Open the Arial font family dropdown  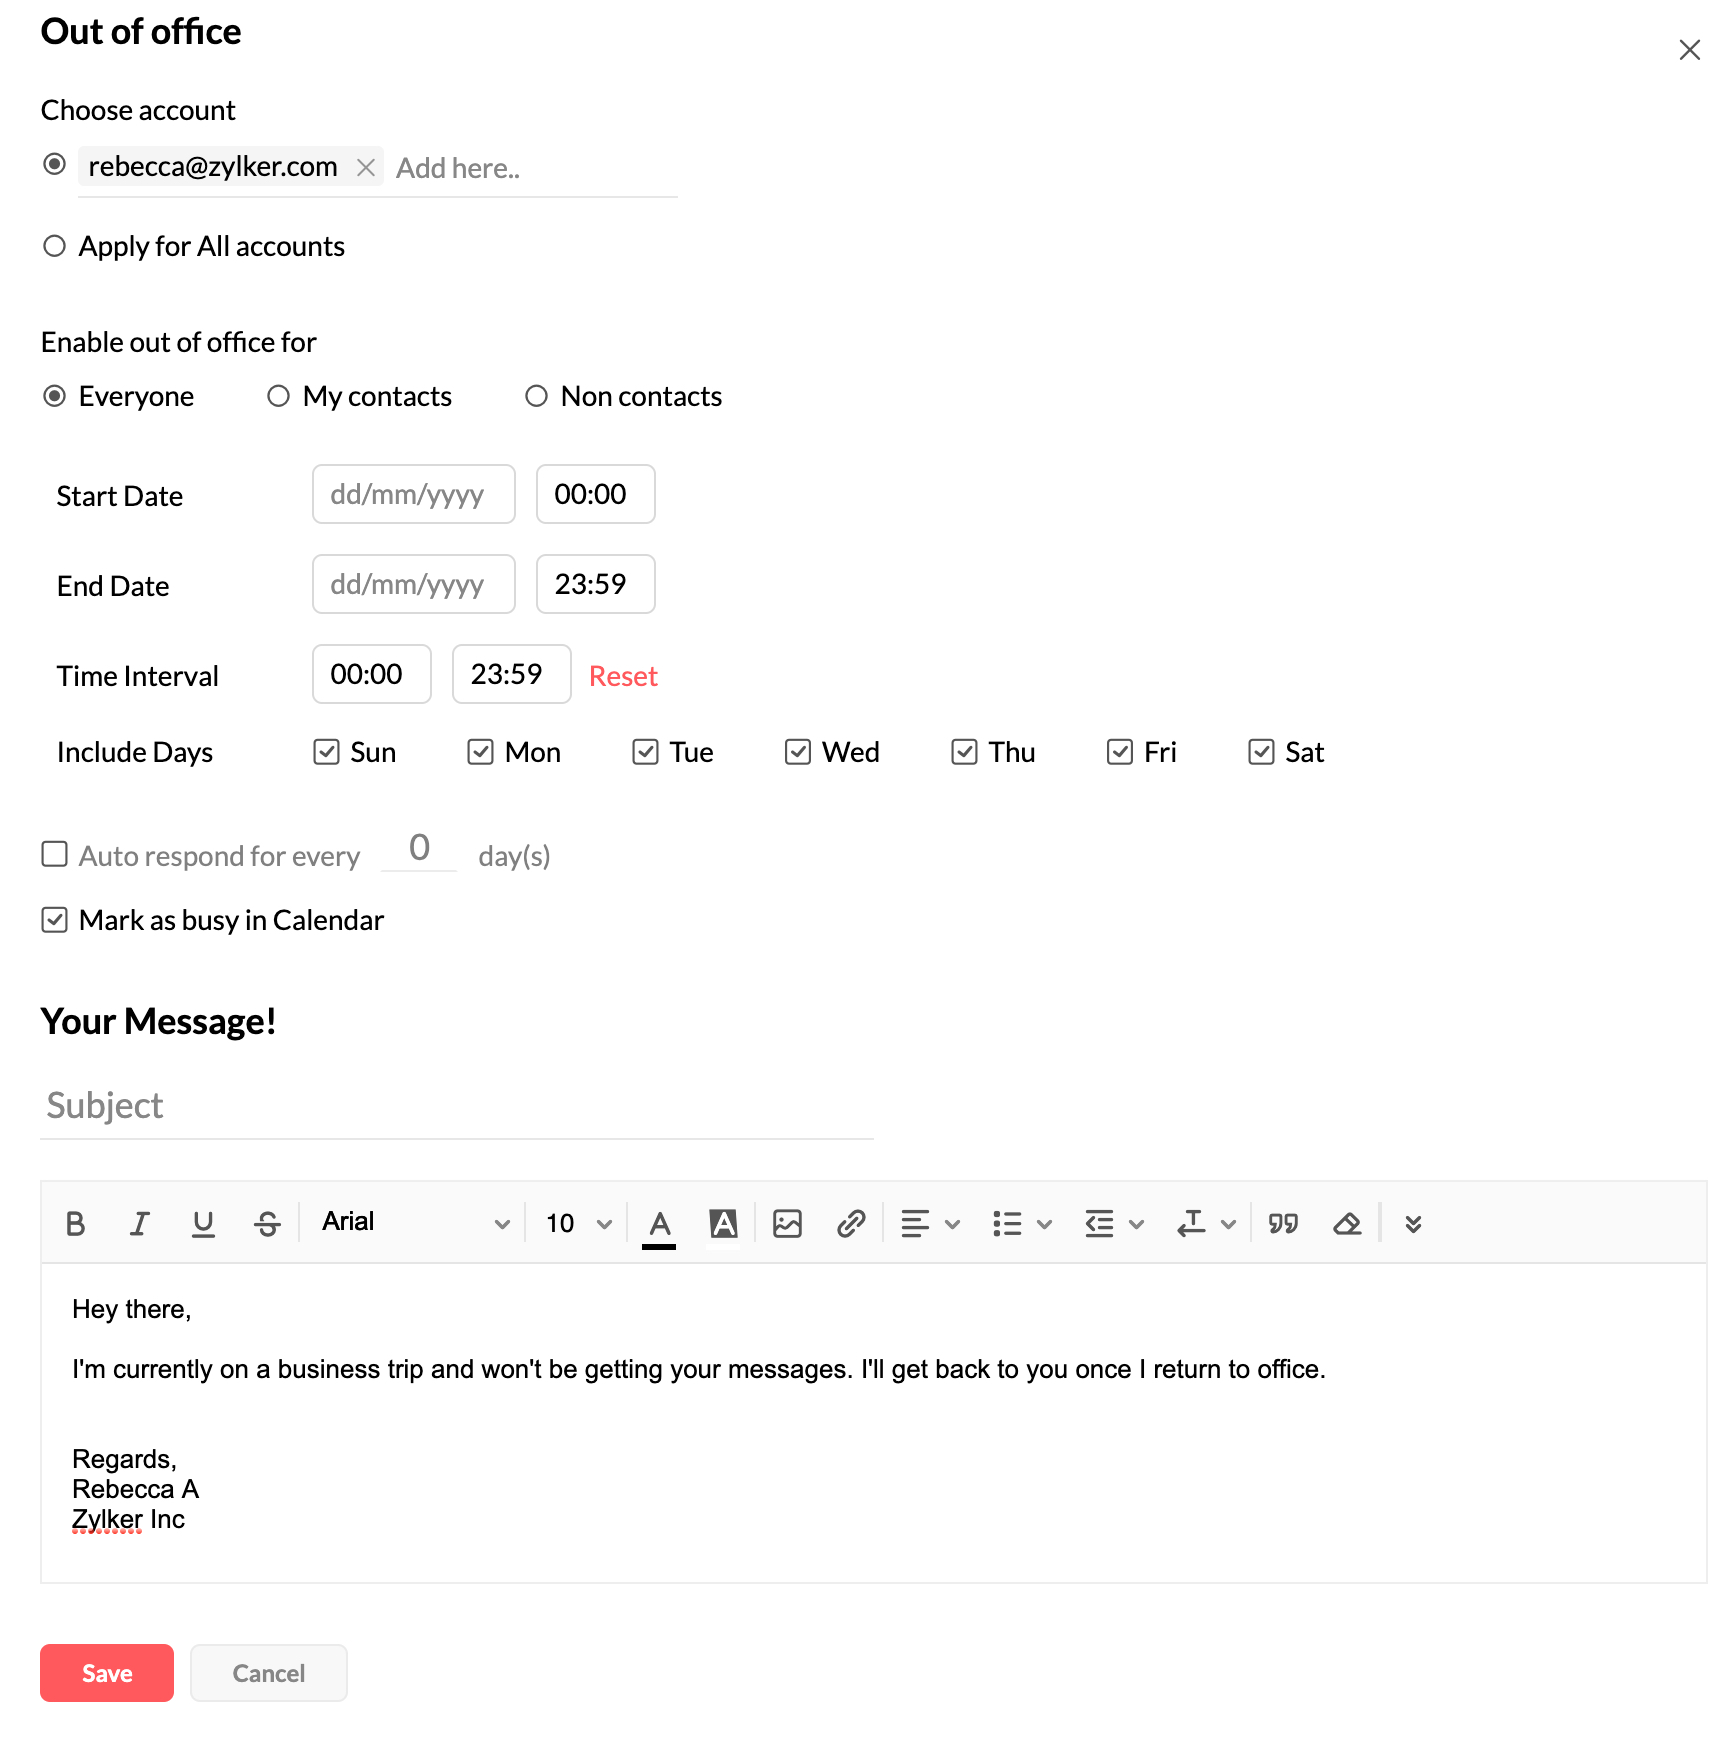pyautogui.click(x=411, y=1222)
